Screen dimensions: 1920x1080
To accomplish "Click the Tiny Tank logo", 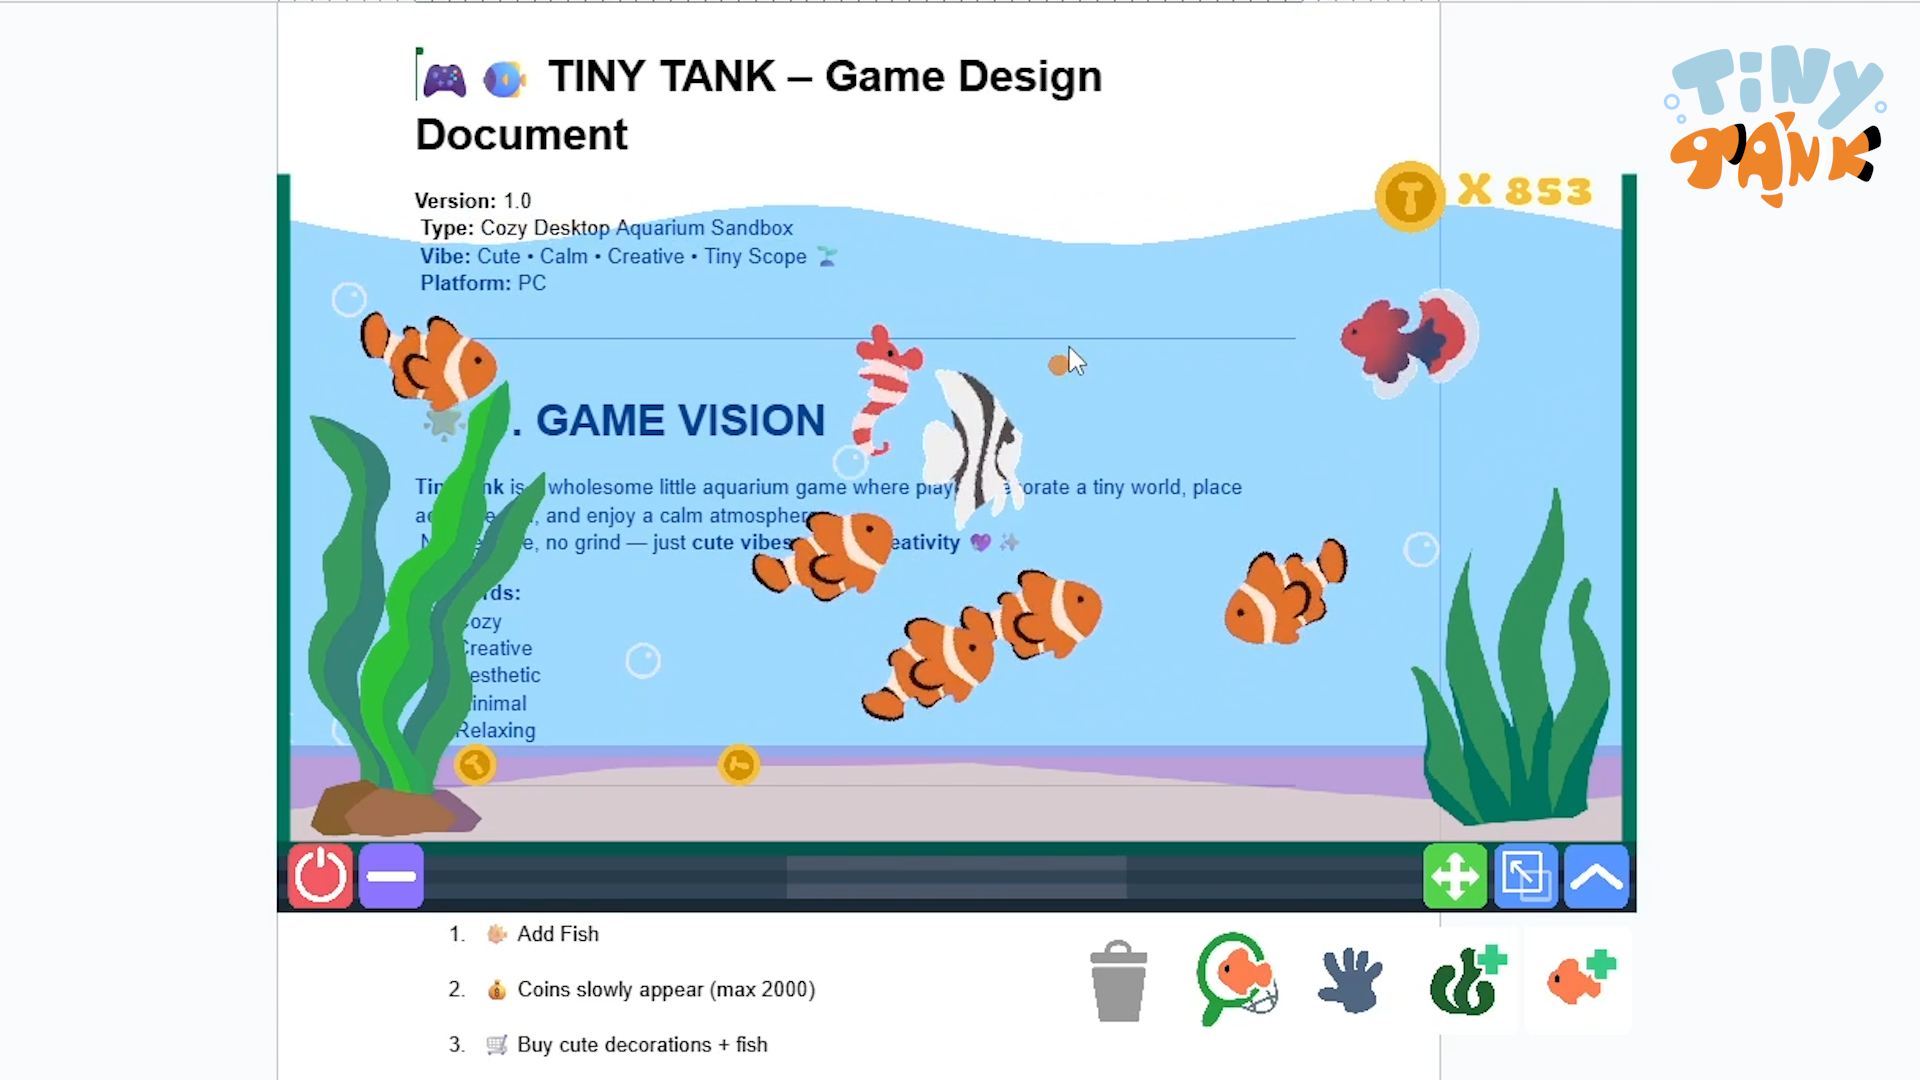I will tap(1775, 125).
